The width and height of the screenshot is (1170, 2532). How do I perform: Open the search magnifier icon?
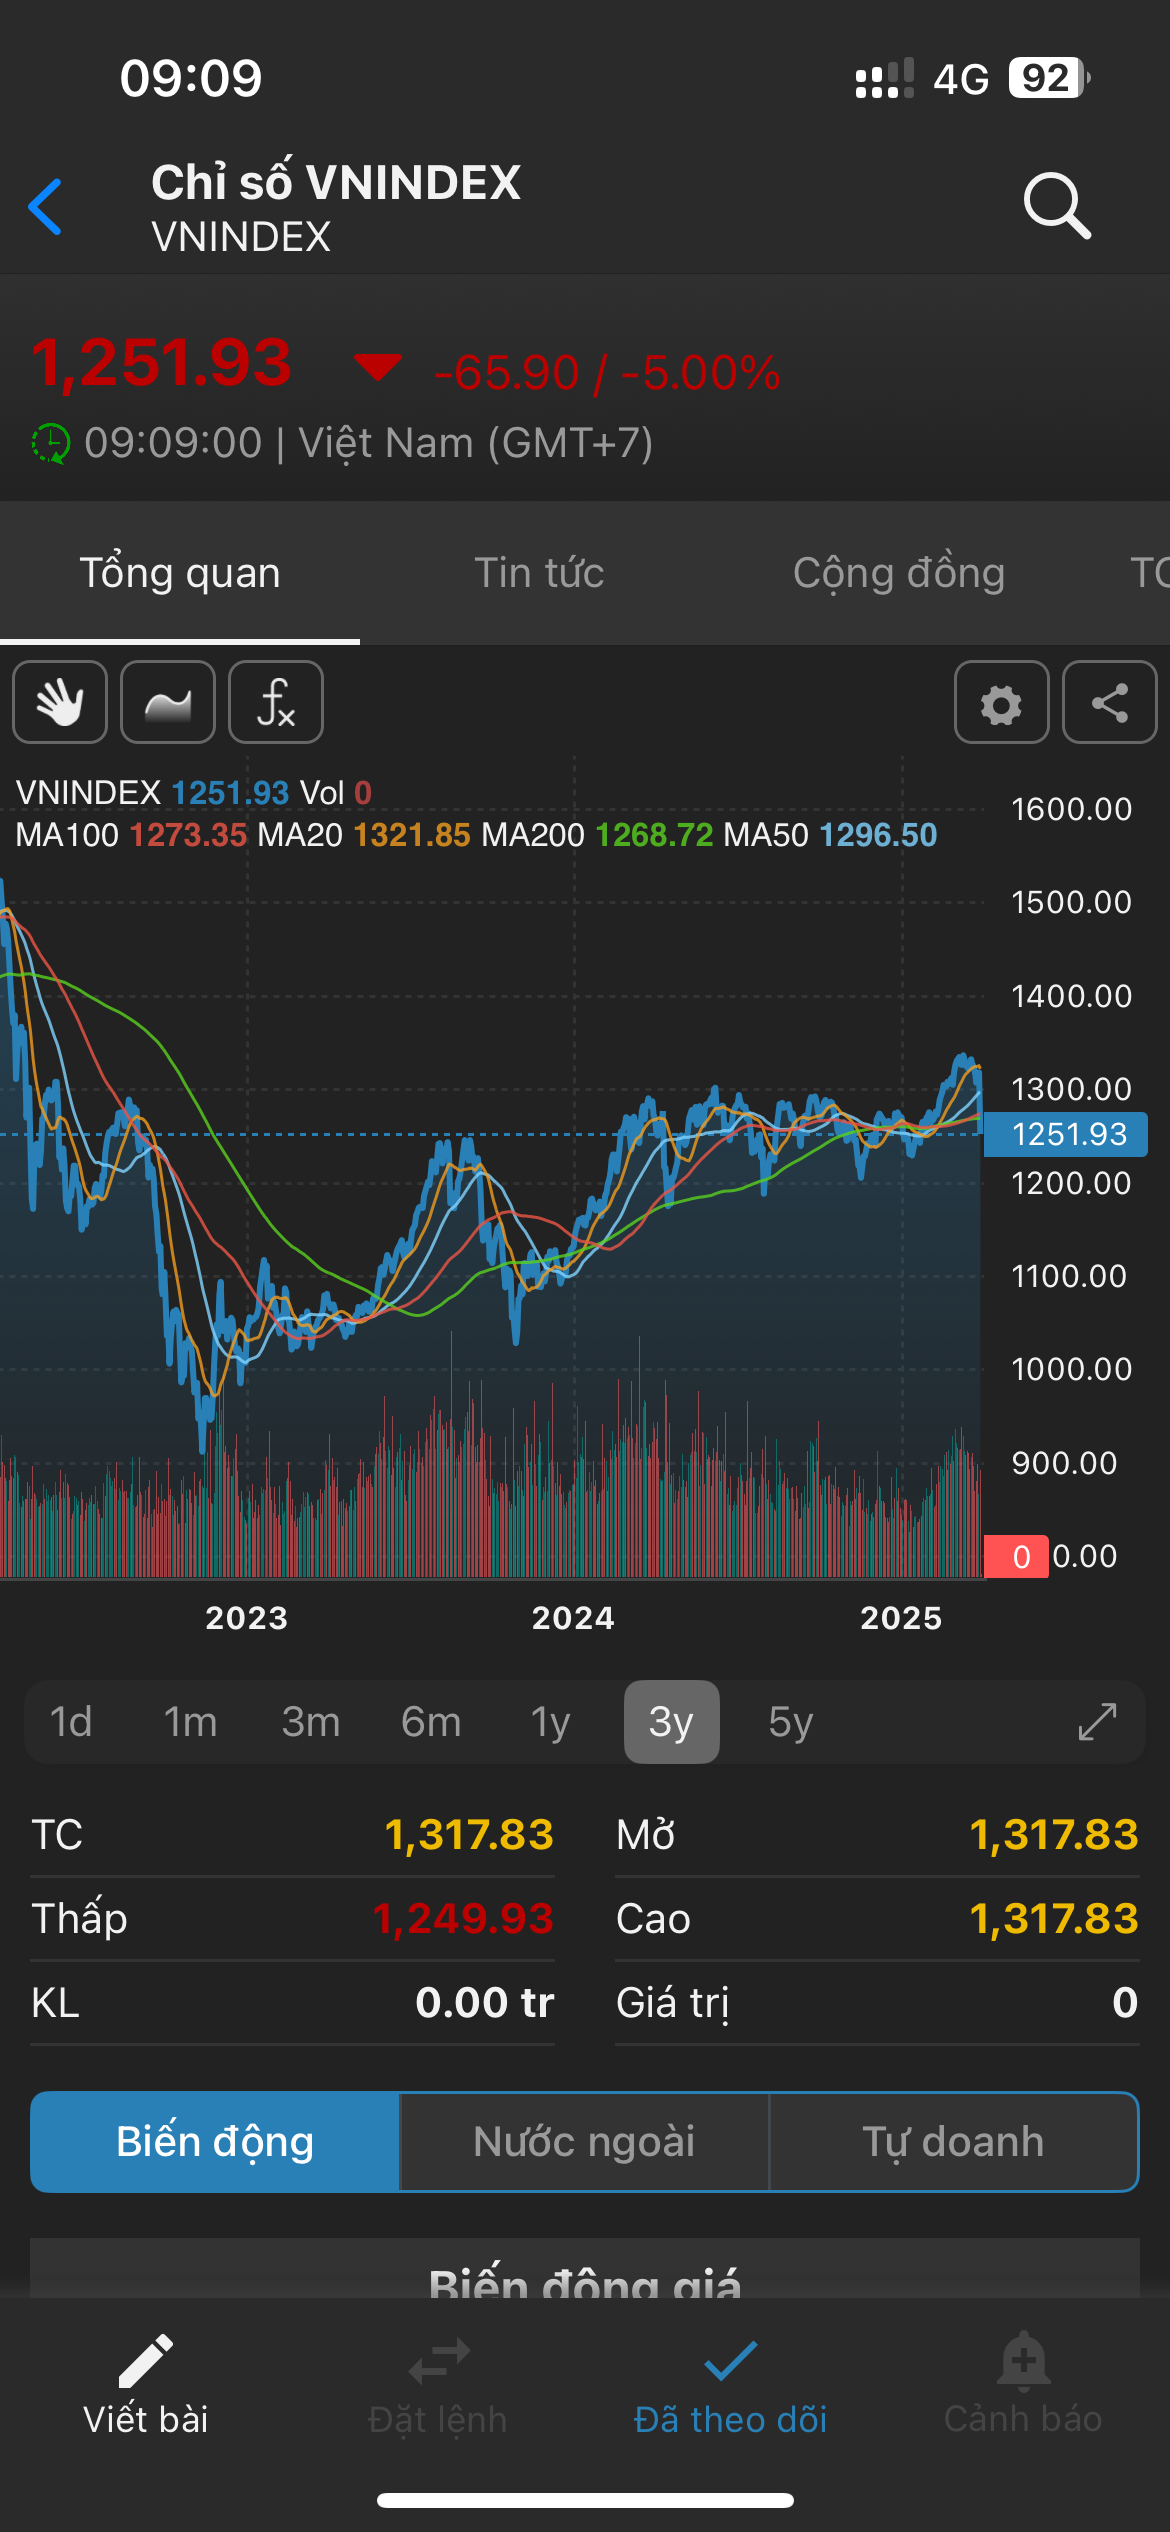[1056, 206]
